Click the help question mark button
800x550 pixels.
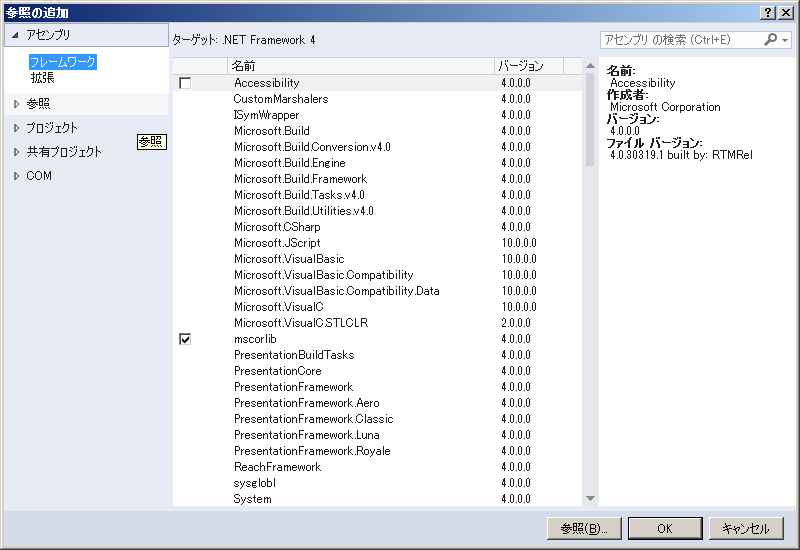[x=768, y=12]
